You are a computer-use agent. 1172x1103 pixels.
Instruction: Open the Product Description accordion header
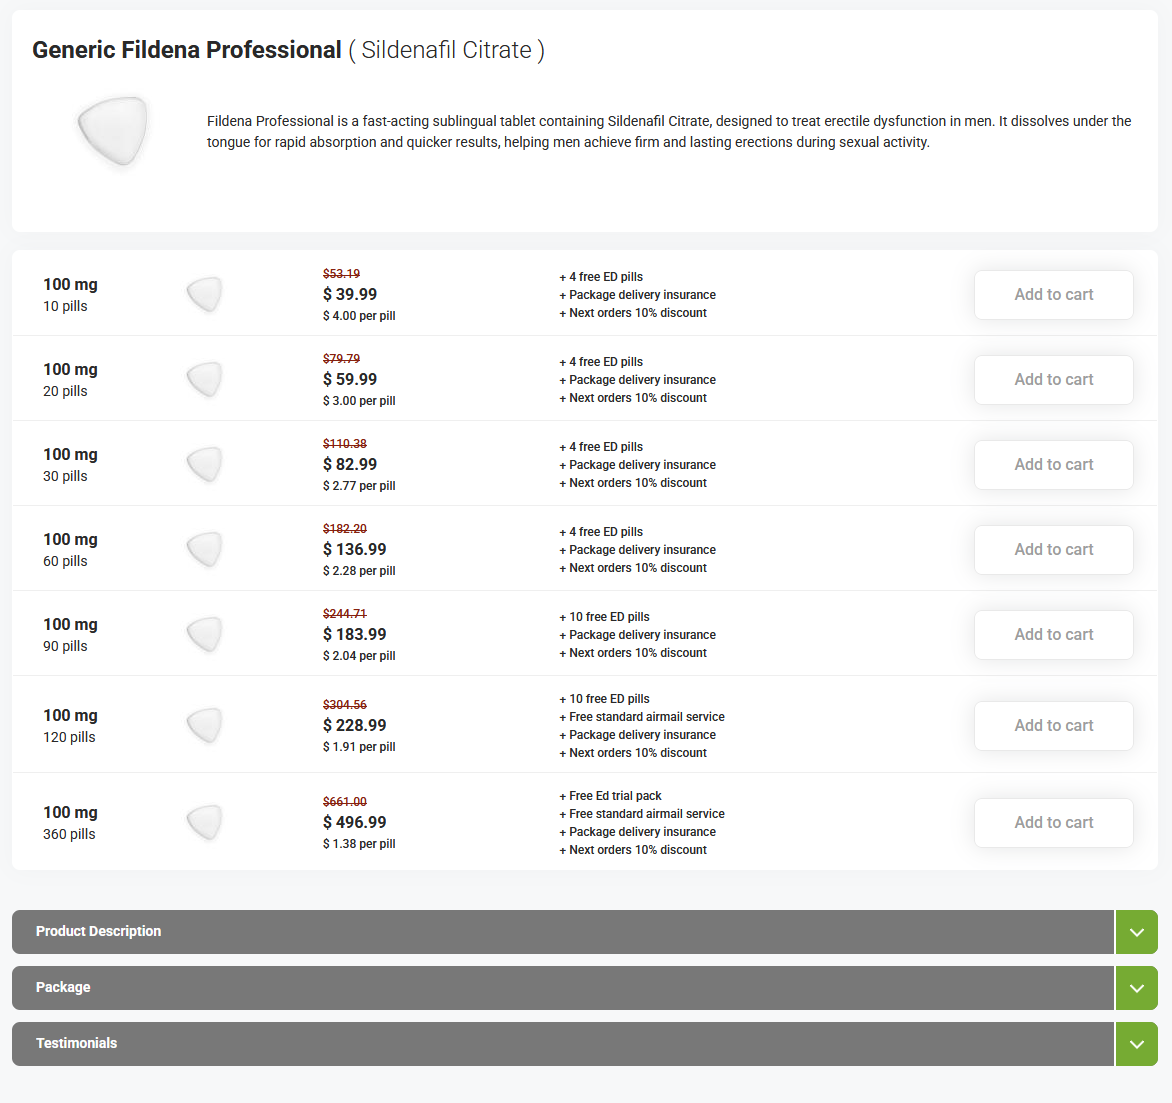click(x=563, y=932)
